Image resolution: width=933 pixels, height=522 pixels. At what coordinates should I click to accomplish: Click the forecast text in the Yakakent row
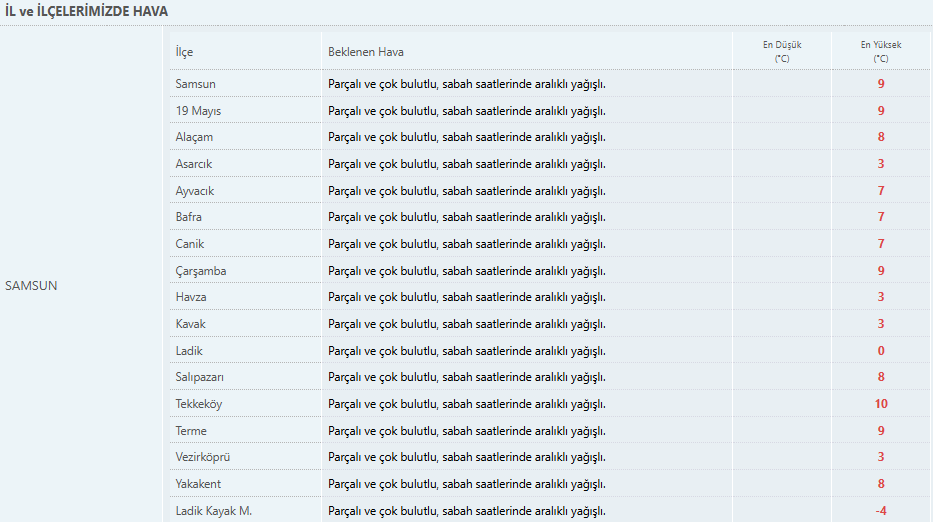point(466,484)
